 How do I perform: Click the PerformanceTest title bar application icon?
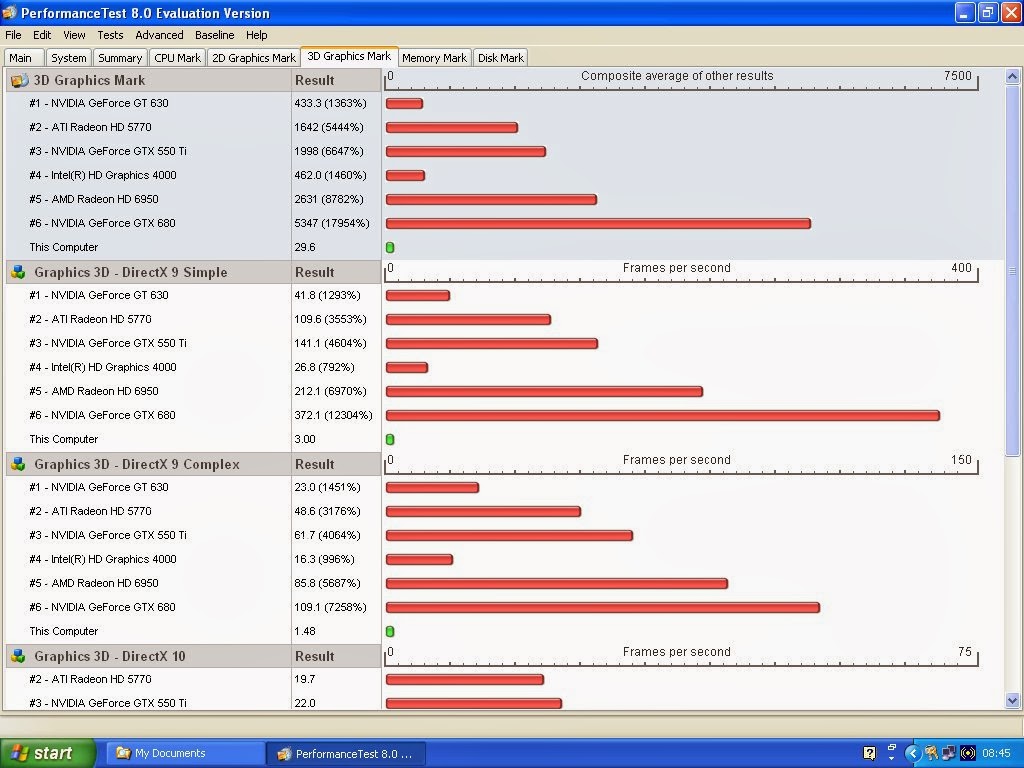pyautogui.click(x=10, y=12)
